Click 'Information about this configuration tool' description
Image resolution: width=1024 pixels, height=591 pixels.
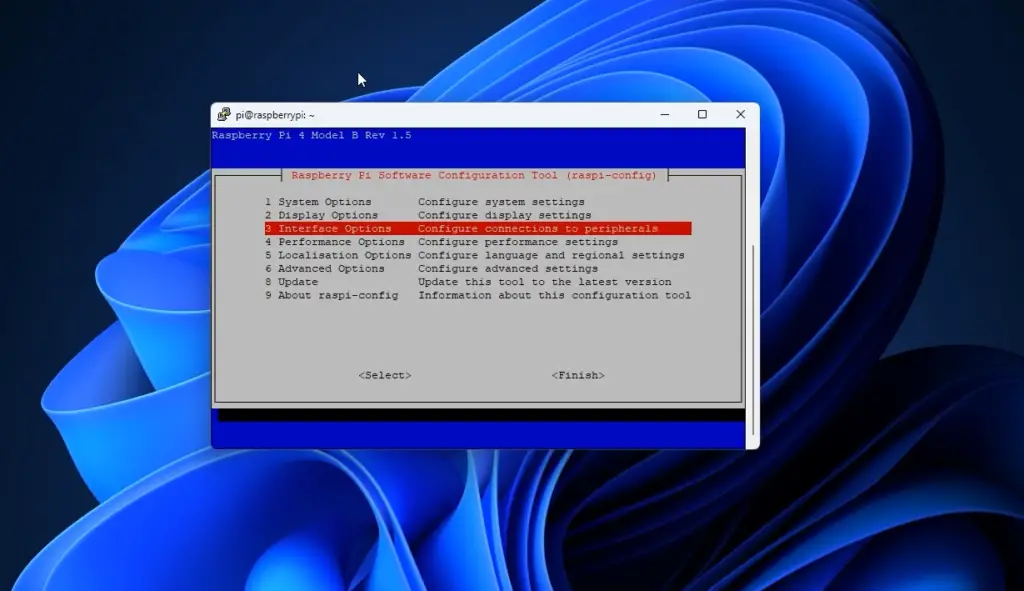[x=554, y=295]
